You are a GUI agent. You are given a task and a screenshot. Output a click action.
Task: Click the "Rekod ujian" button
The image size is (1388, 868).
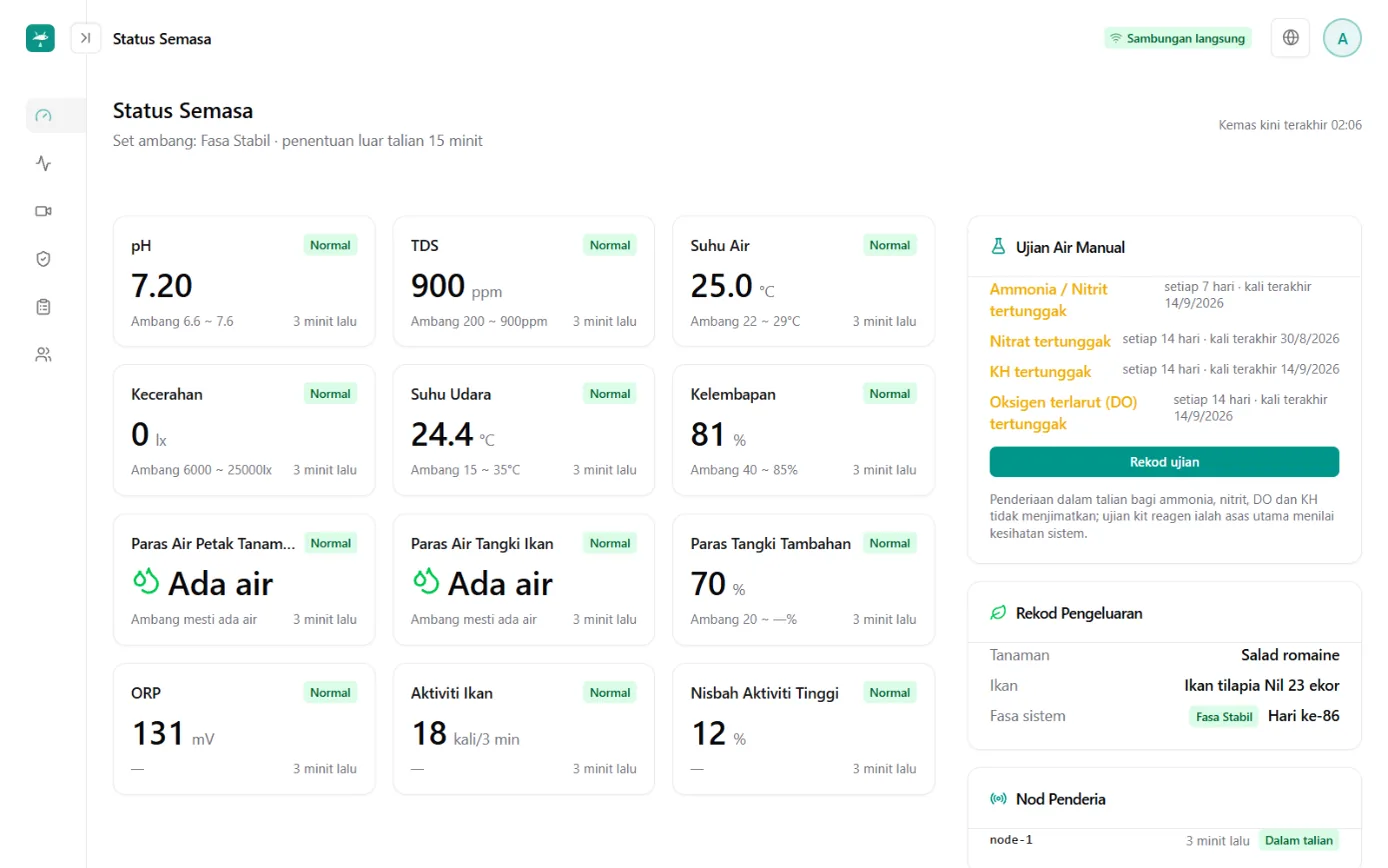(x=1164, y=462)
